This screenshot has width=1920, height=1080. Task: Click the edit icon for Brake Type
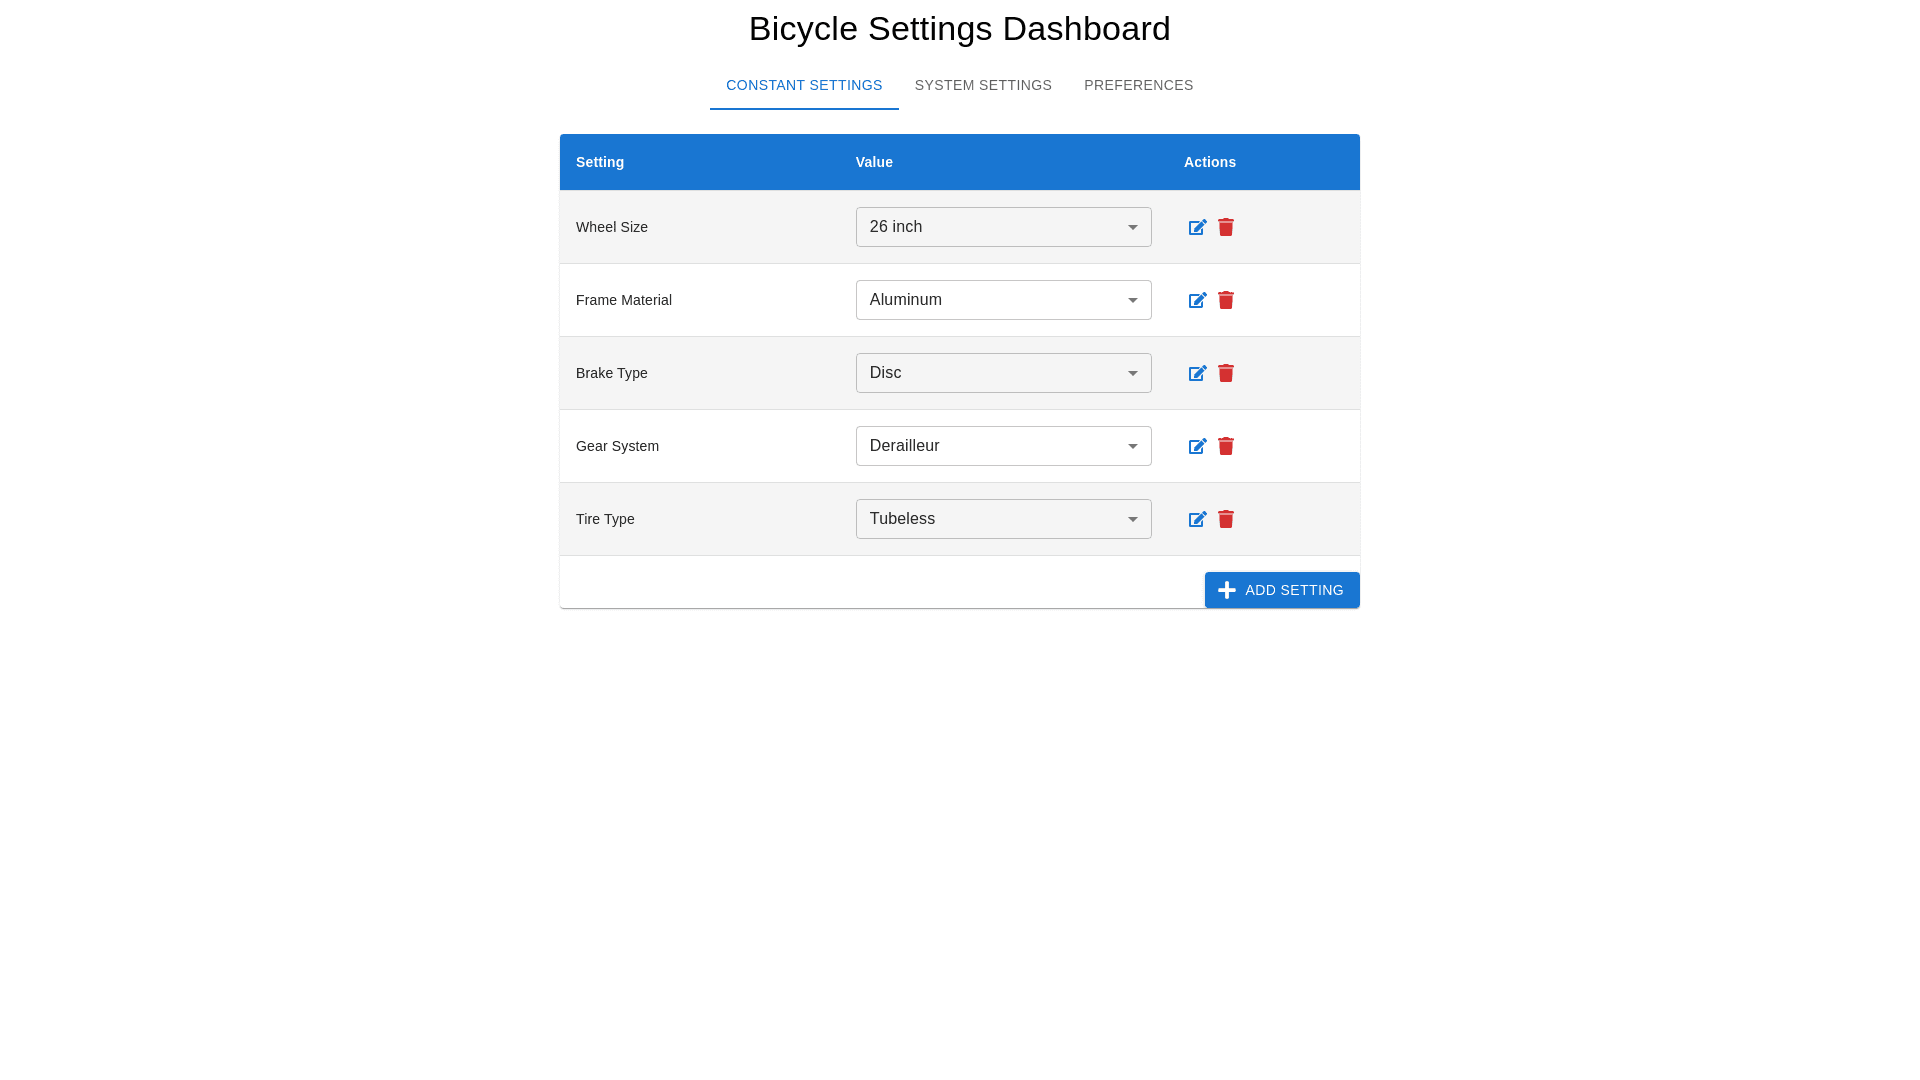[x=1197, y=373]
